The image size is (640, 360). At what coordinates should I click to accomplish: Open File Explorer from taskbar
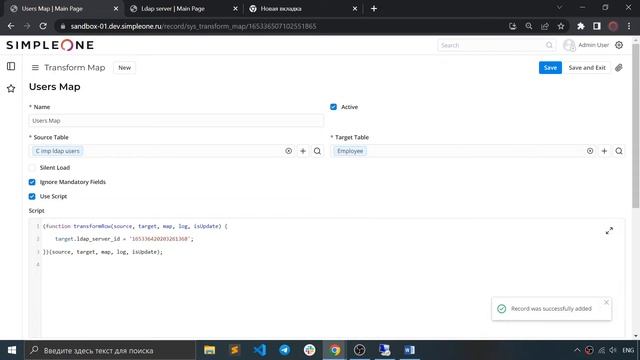click(x=209, y=350)
